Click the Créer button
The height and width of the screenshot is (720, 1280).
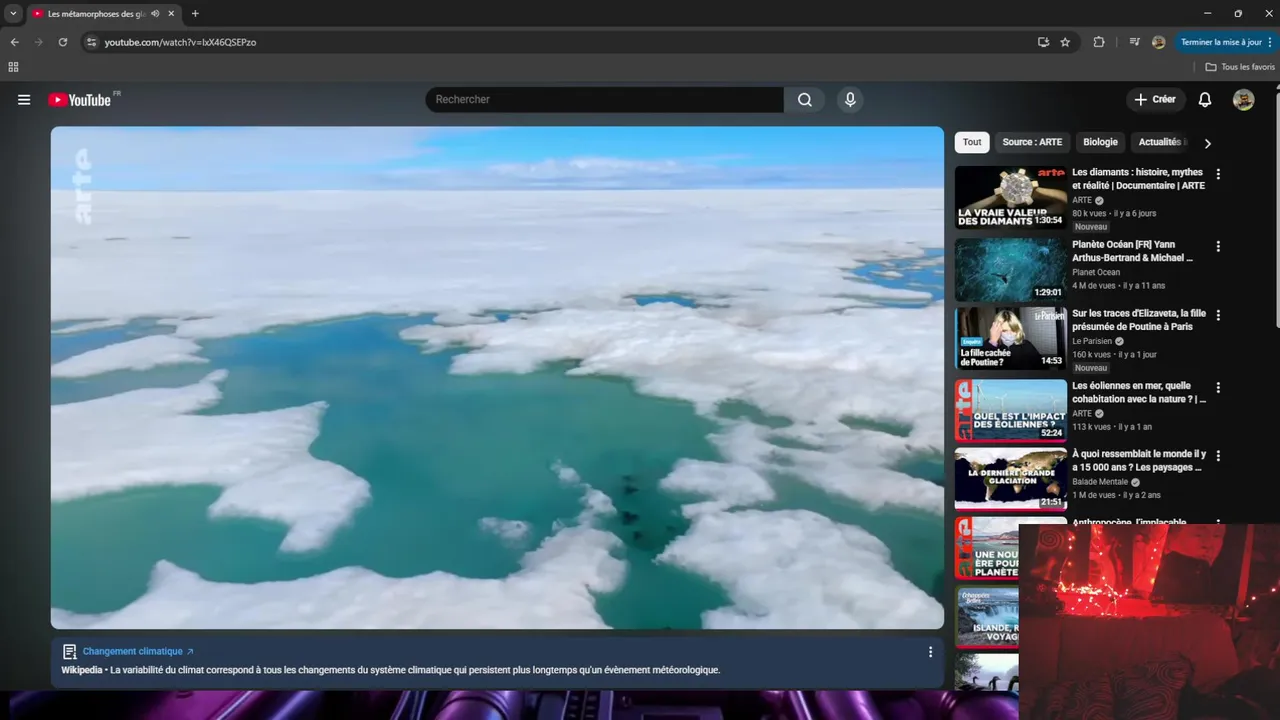point(1155,99)
